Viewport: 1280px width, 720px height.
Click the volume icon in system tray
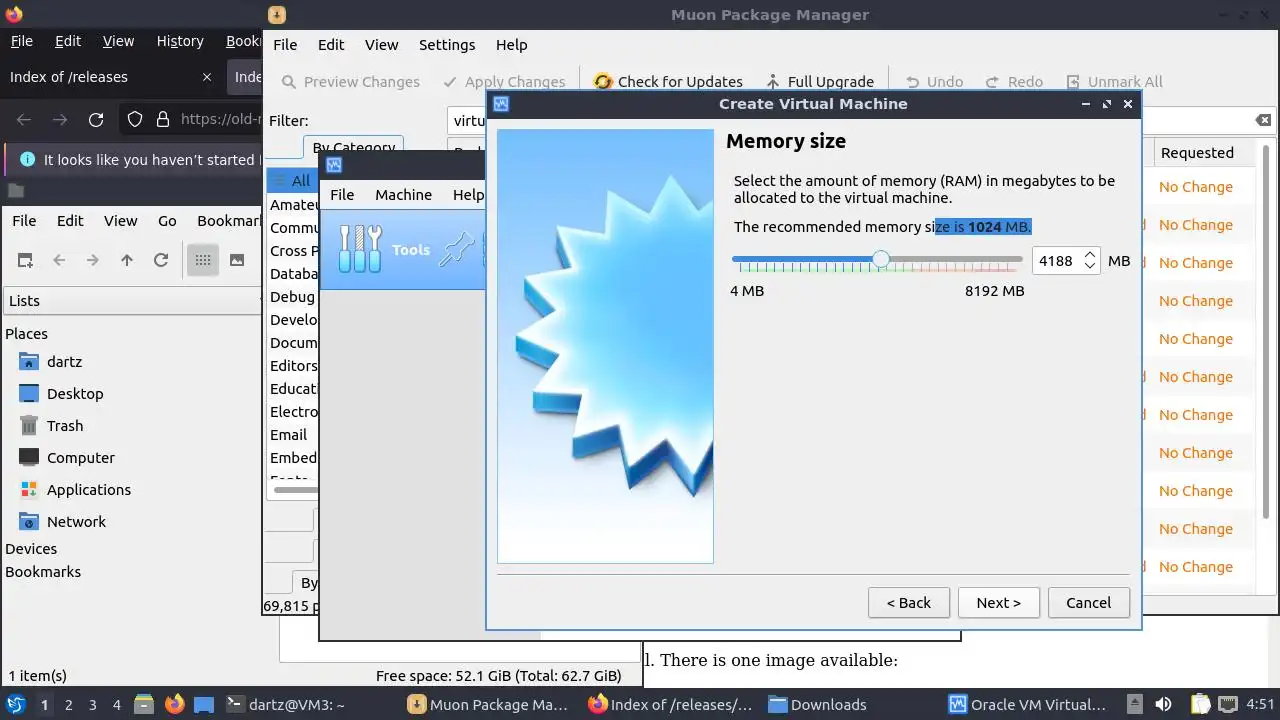(1163, 704)
